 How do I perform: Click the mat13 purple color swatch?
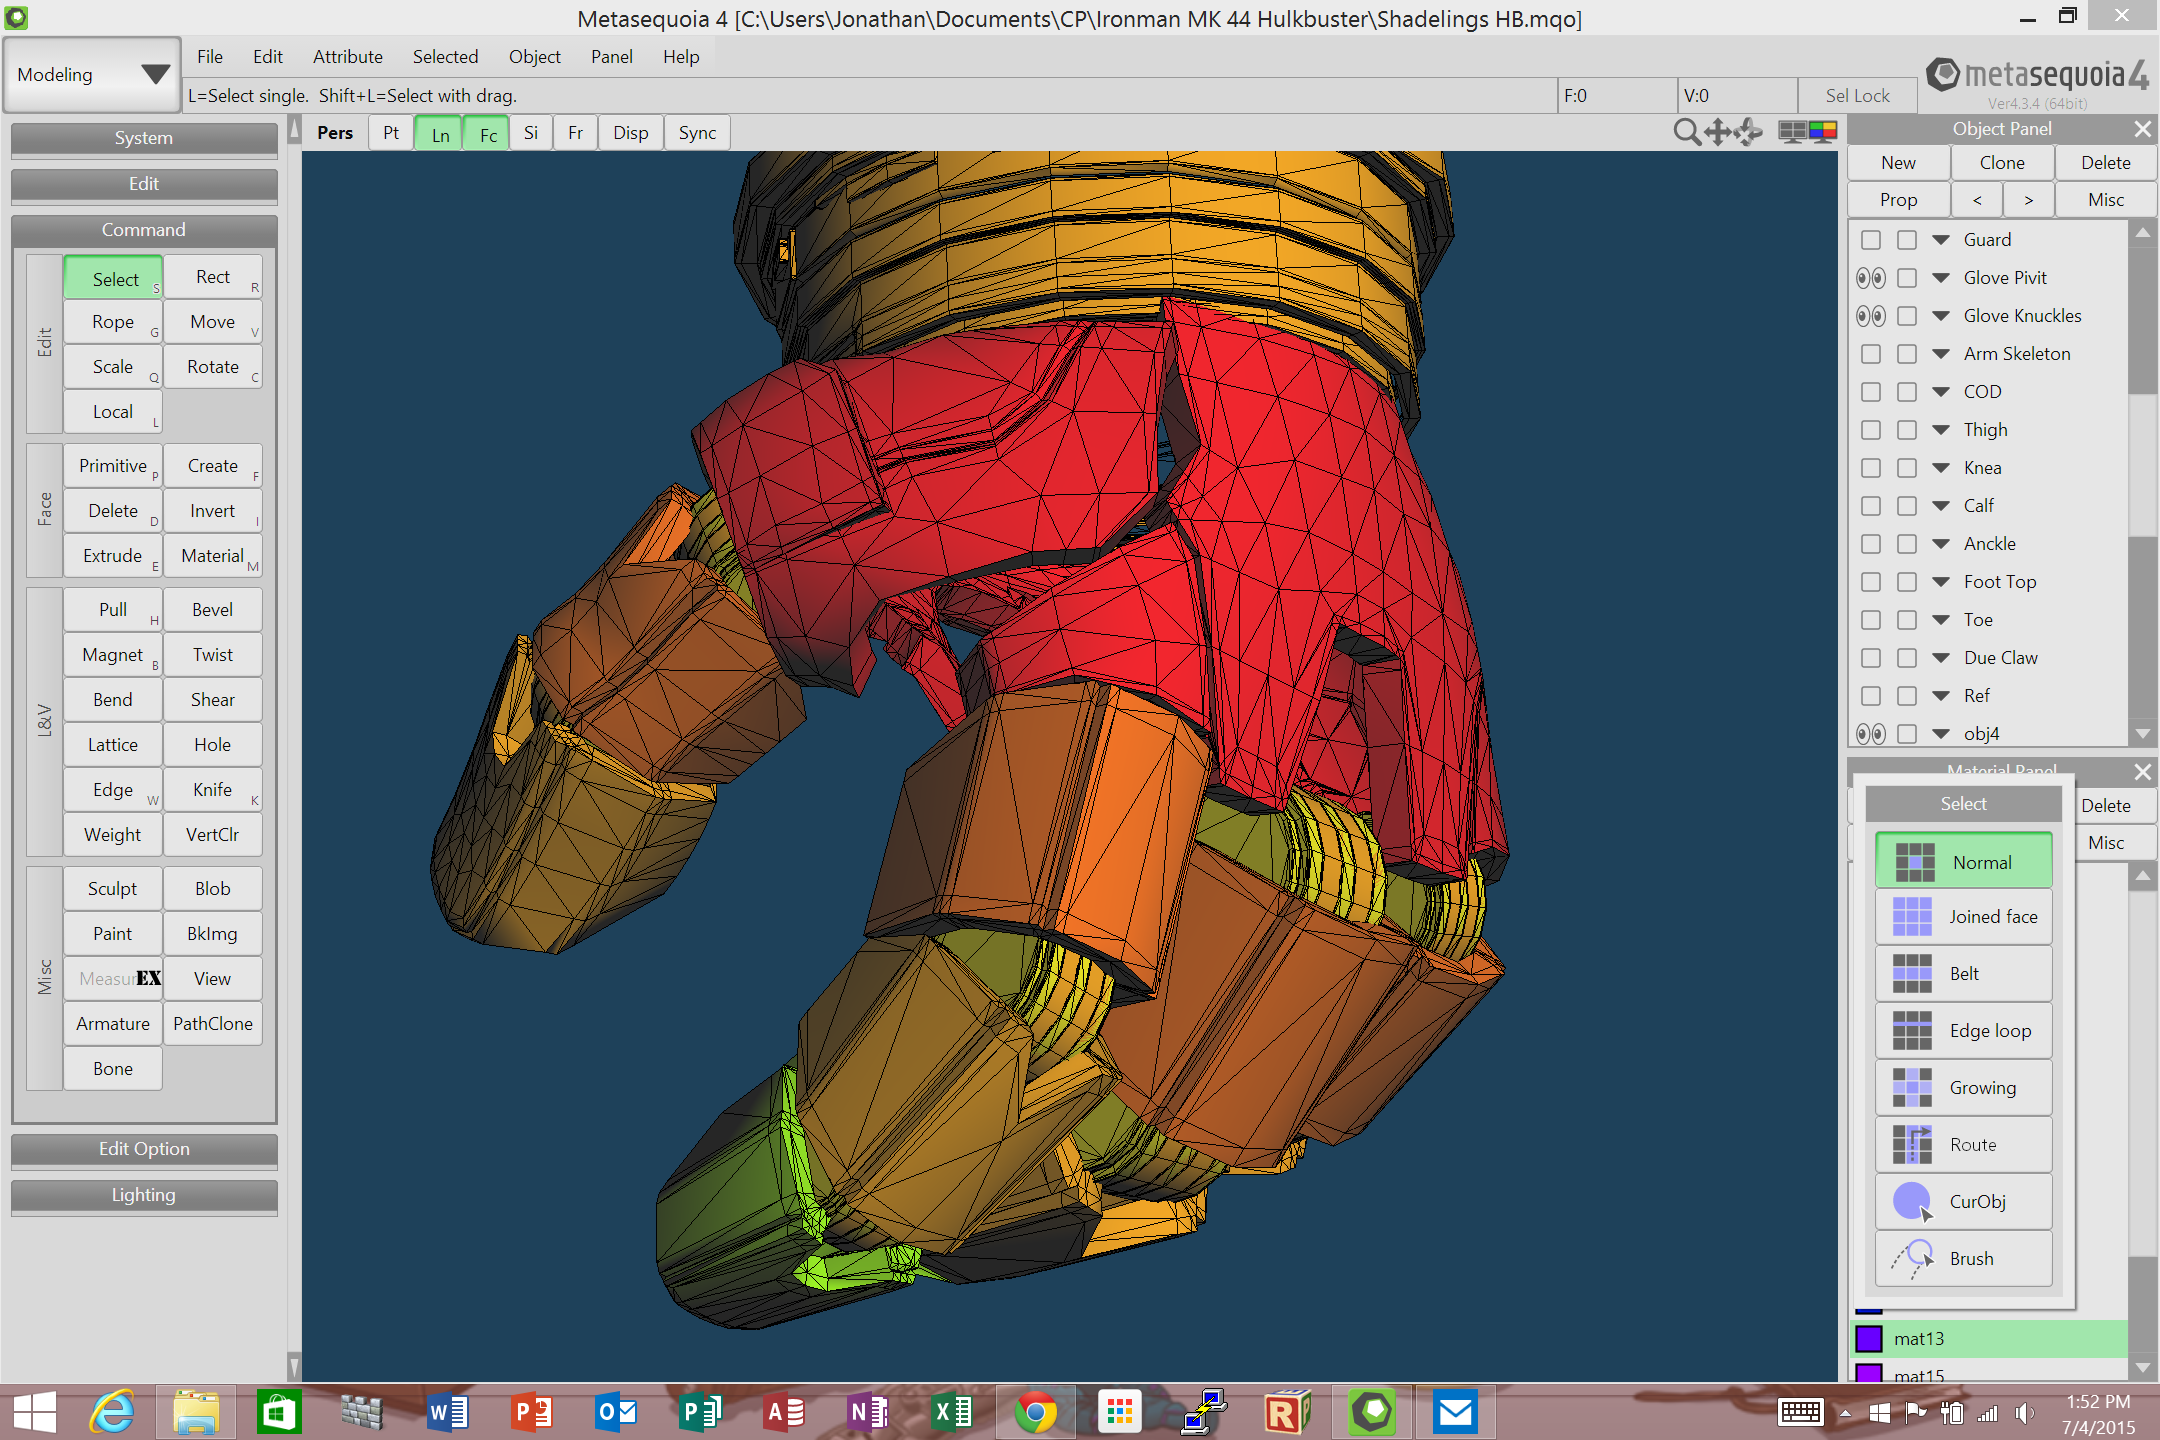point(1869,1338)
